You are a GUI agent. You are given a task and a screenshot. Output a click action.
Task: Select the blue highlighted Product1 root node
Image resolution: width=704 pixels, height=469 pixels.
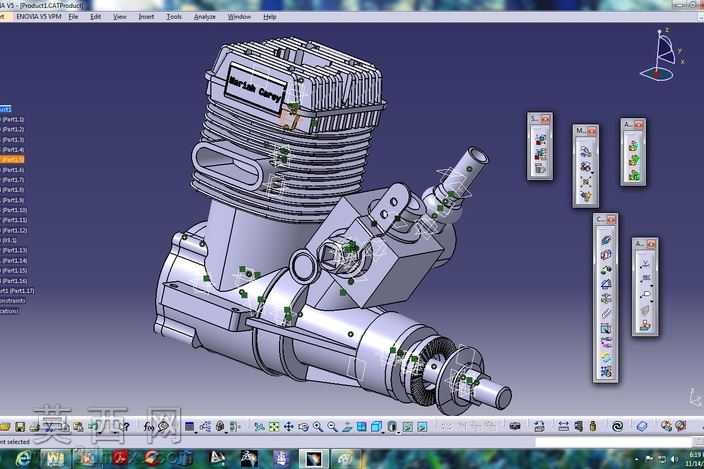pyautogui.click(x=5, y=109)
